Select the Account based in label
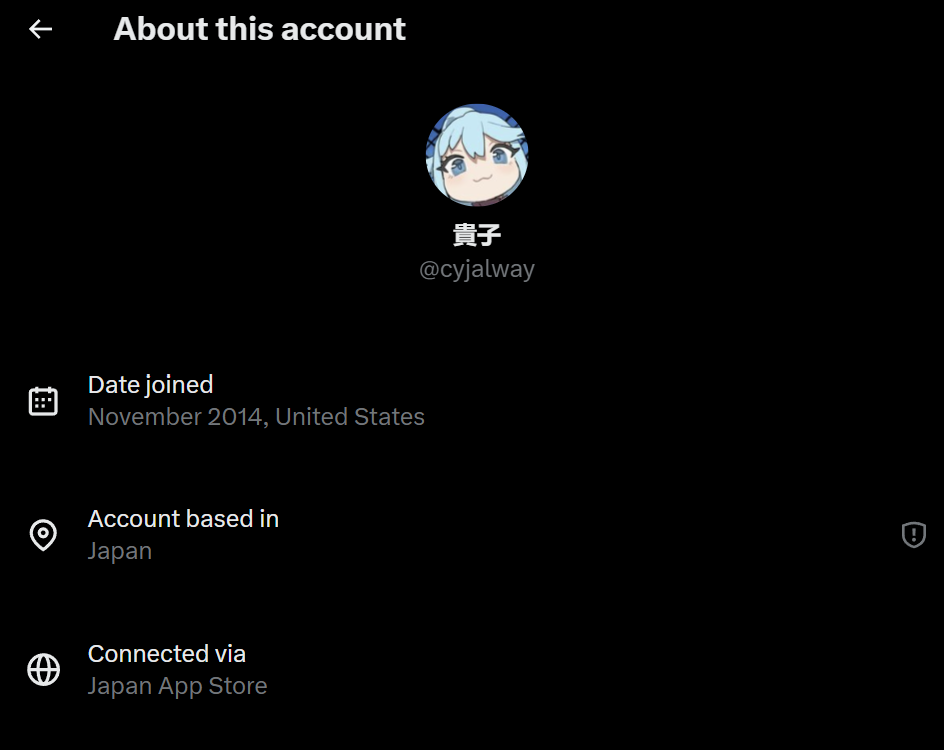Screen dimensions: 944x750 point(184,519)
